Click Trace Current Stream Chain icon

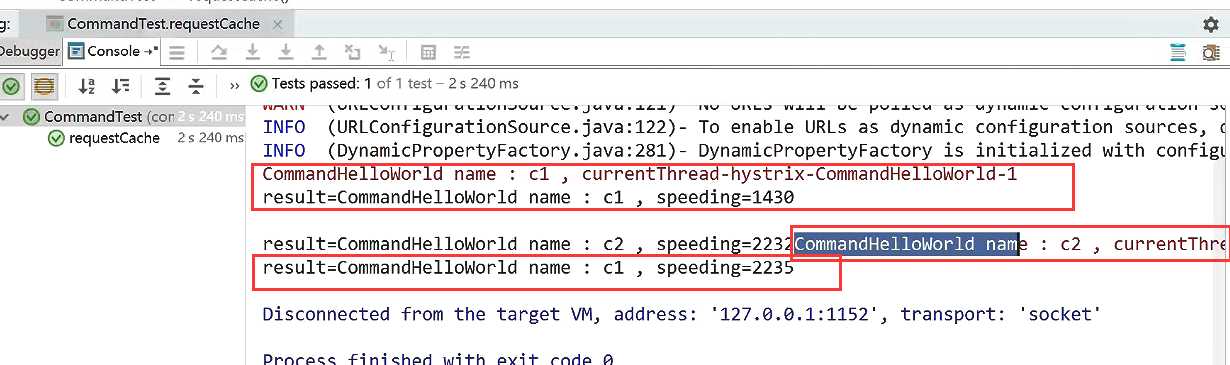click(461, 52)
